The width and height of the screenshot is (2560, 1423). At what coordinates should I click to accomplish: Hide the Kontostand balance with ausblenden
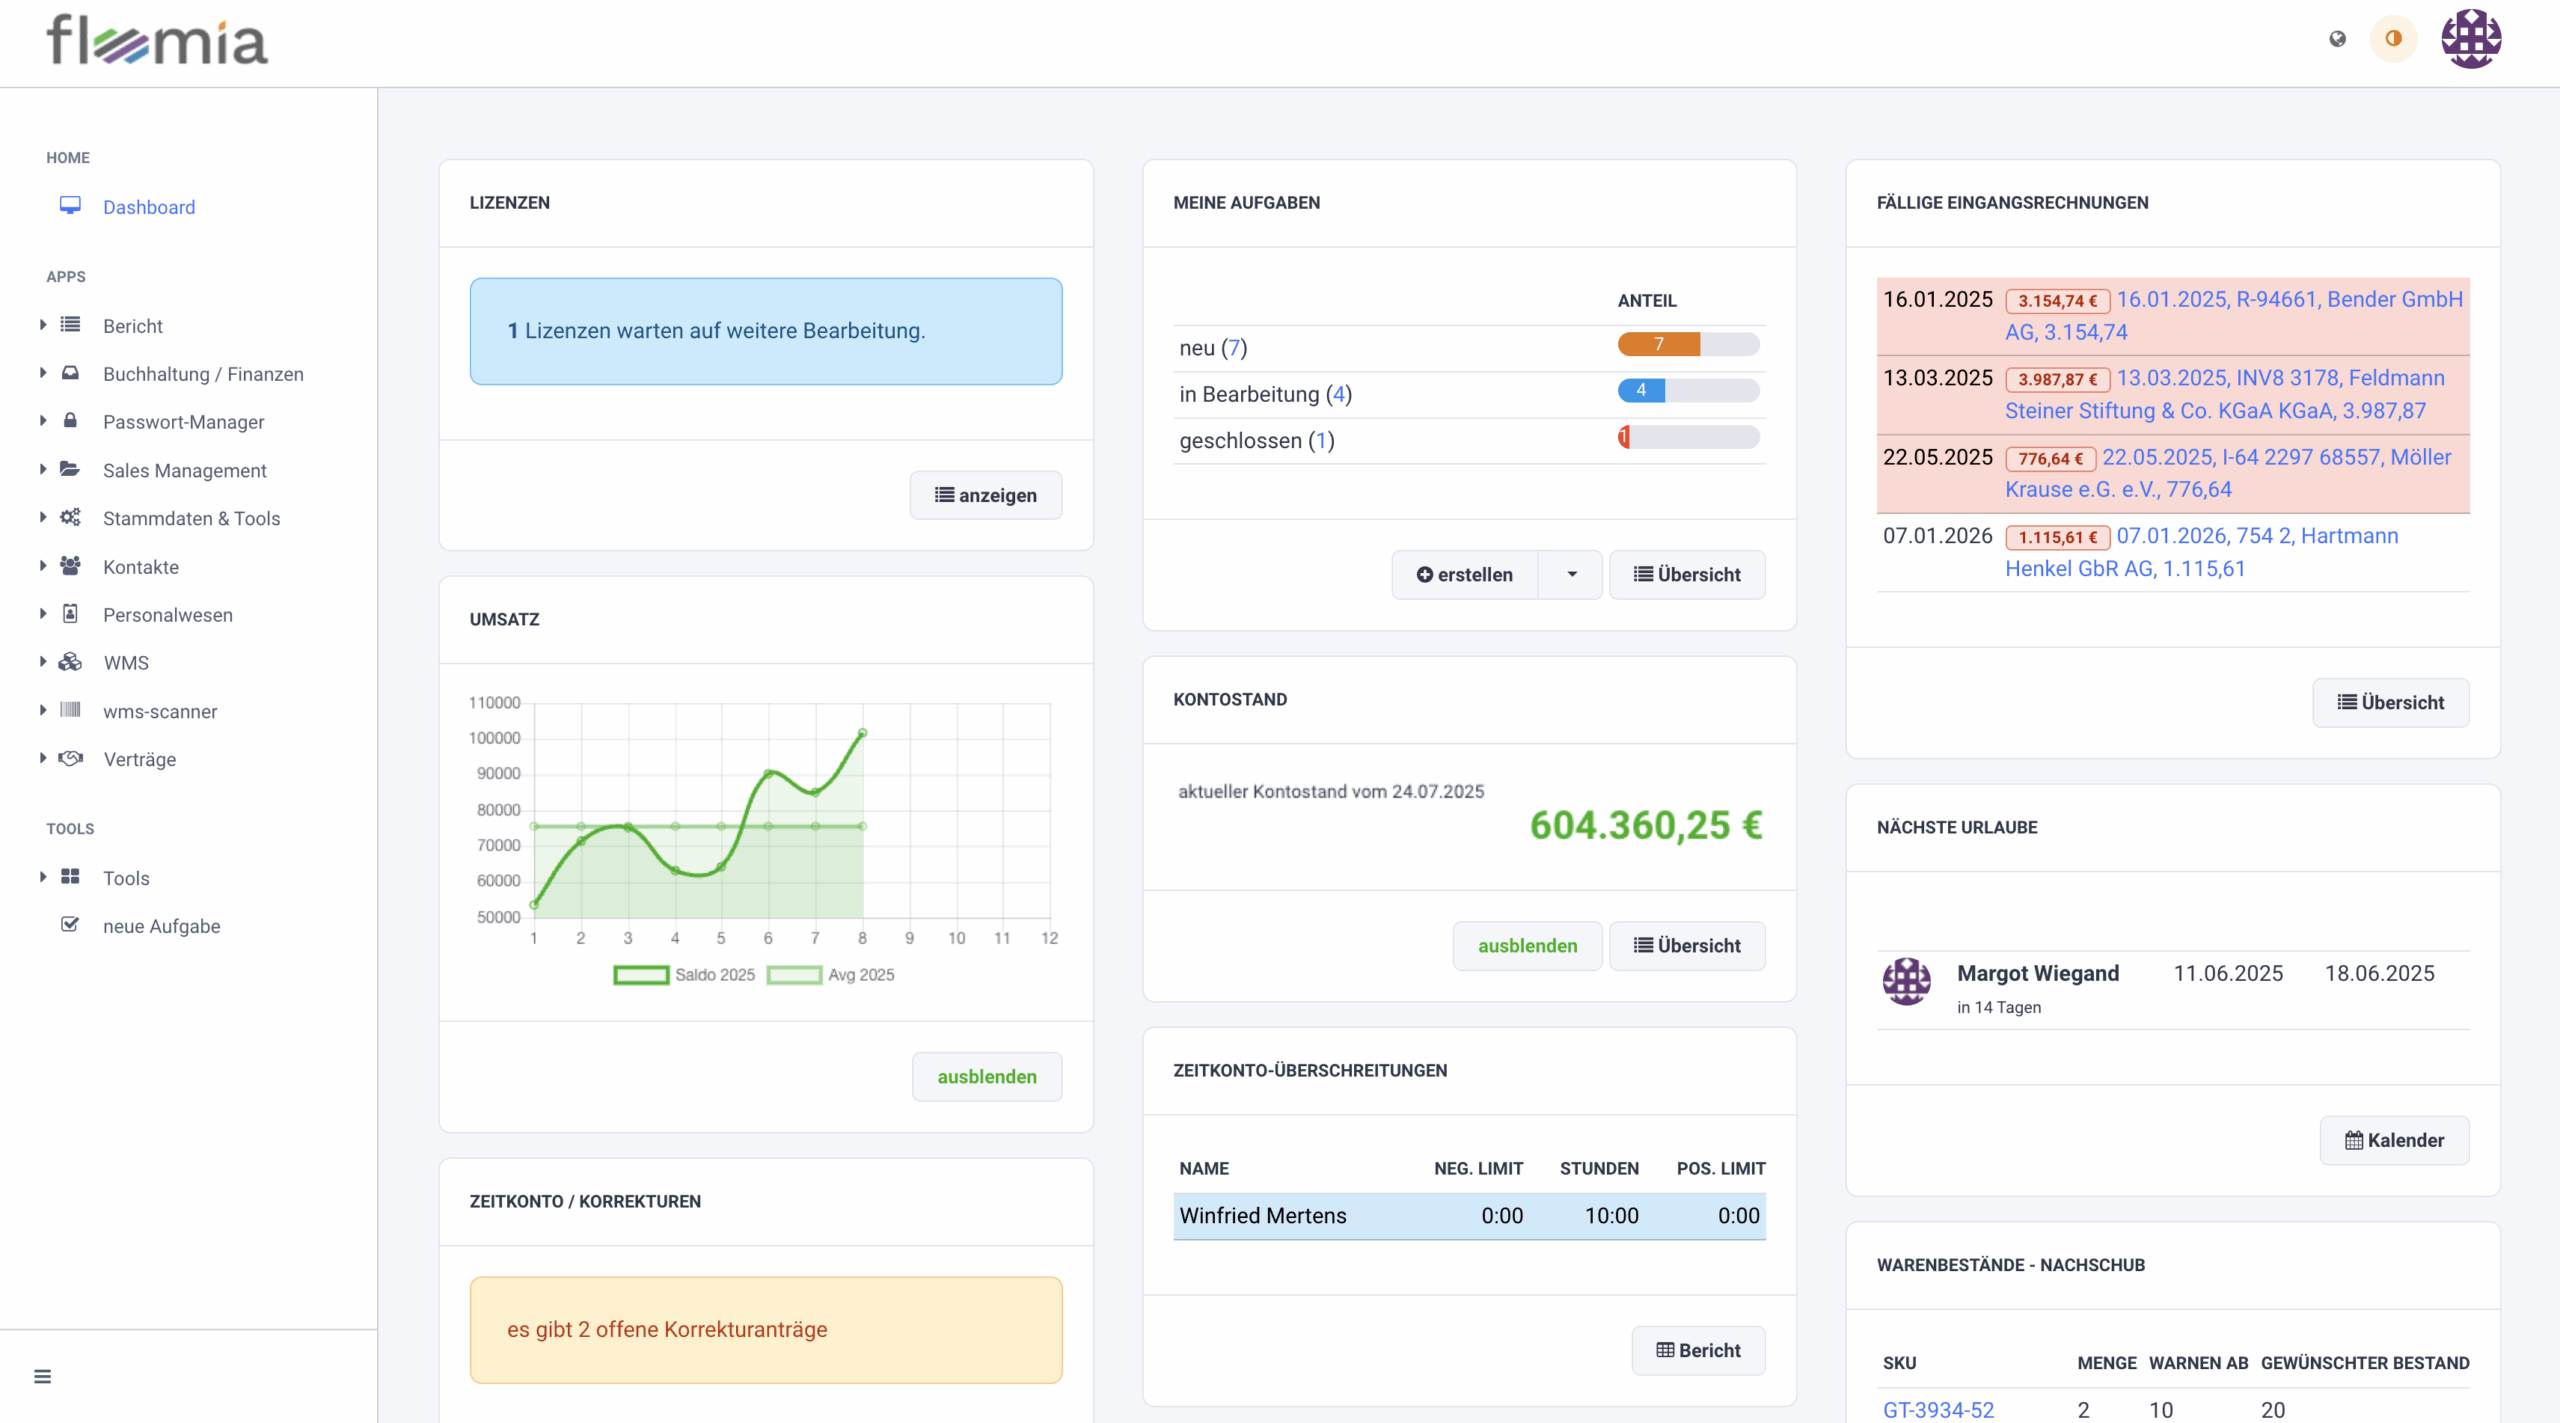(x=1527, y=945)
